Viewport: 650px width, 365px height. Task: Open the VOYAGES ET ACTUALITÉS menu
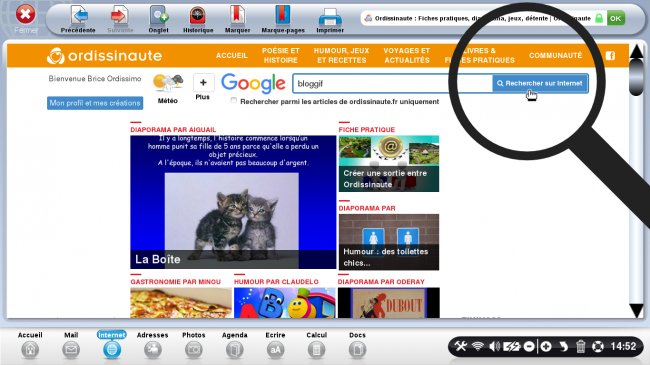tap(407, 55)
